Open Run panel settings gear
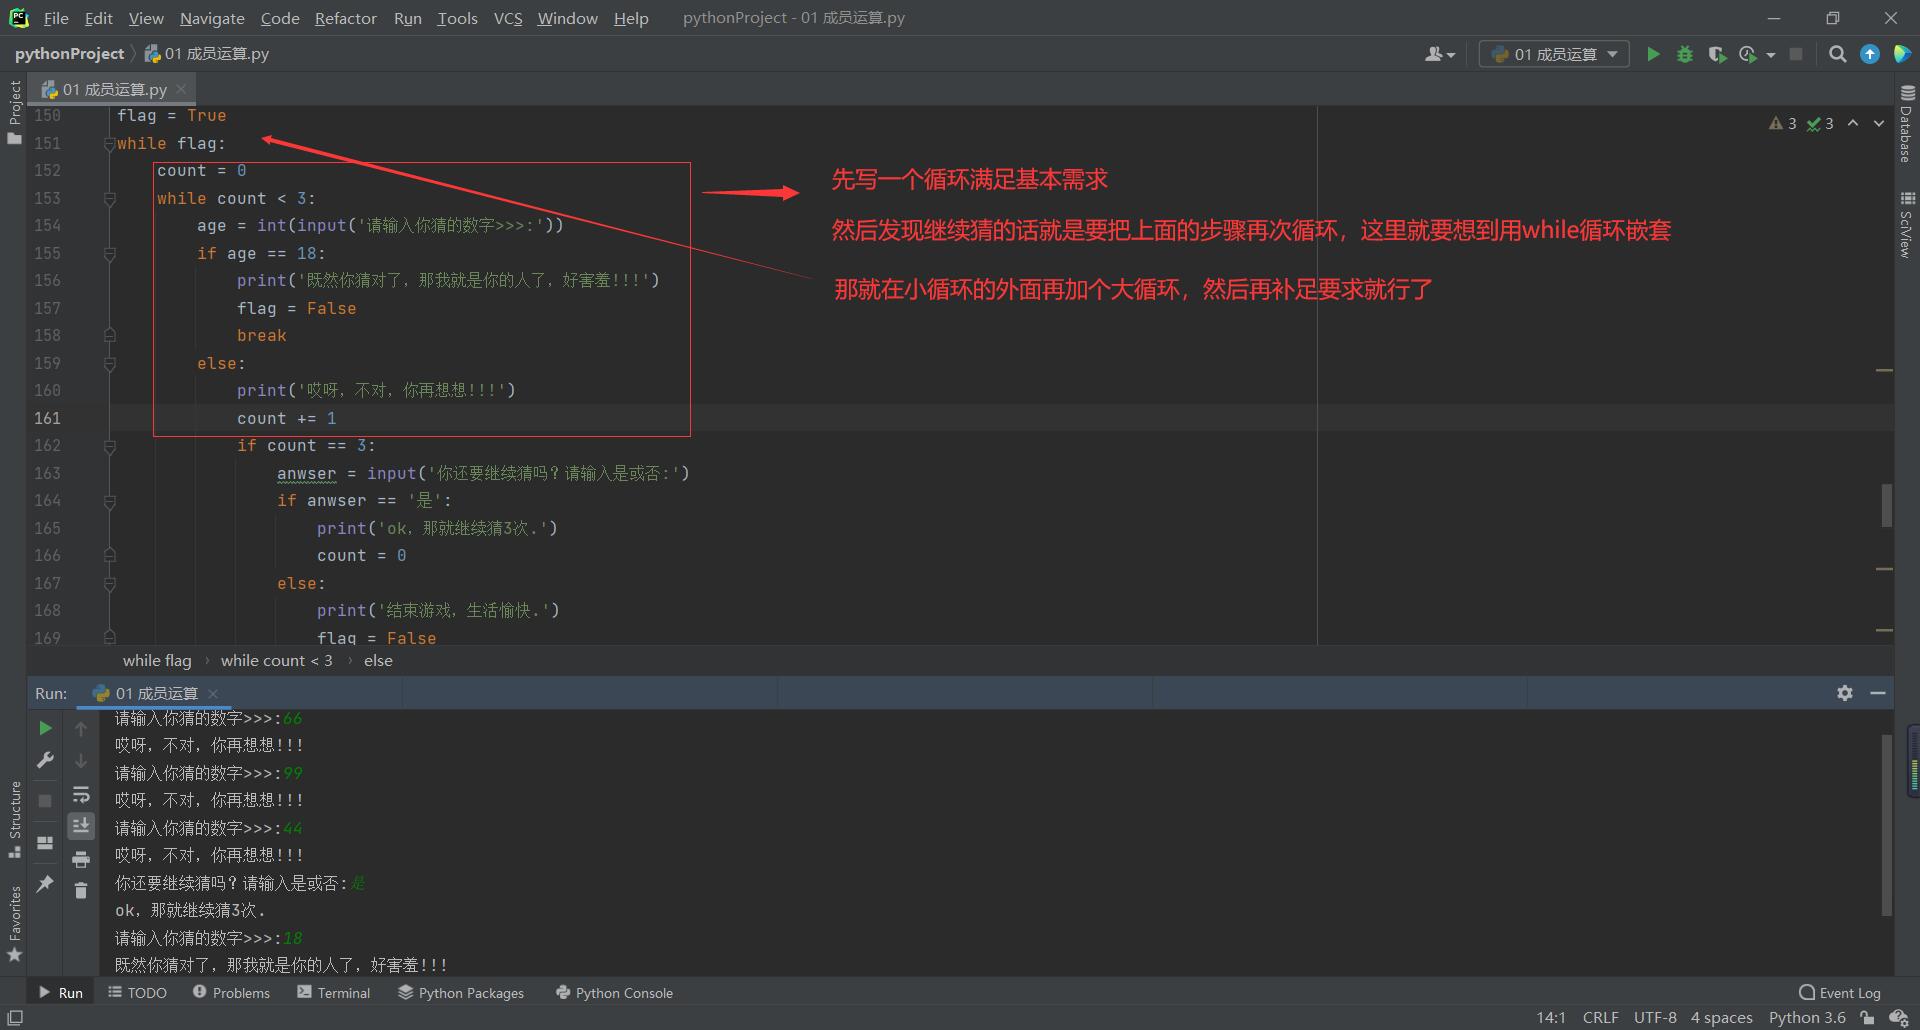Image resolution: width=1920 pixels, height=1030 pixels. click(1845, 693)
